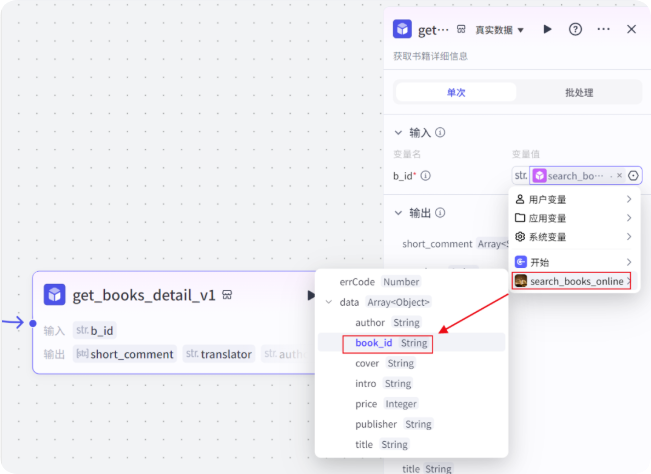Image resolution: width=651 pixels, height=474 pixels.
Task: Select publisher String field
Action: (411, 424)
